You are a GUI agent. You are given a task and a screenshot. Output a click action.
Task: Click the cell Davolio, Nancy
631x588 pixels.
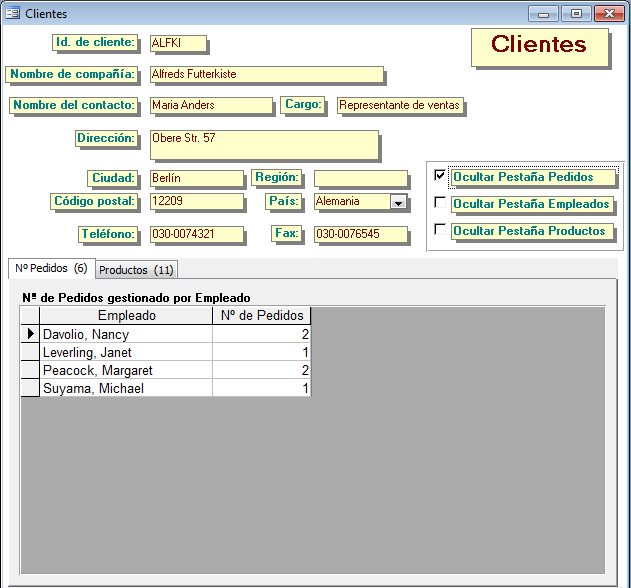coord(126,334)
